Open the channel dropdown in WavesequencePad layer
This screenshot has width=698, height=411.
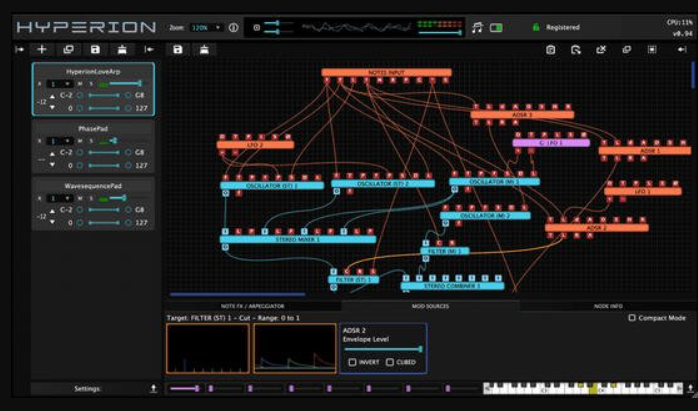click(x=60, y=199)
